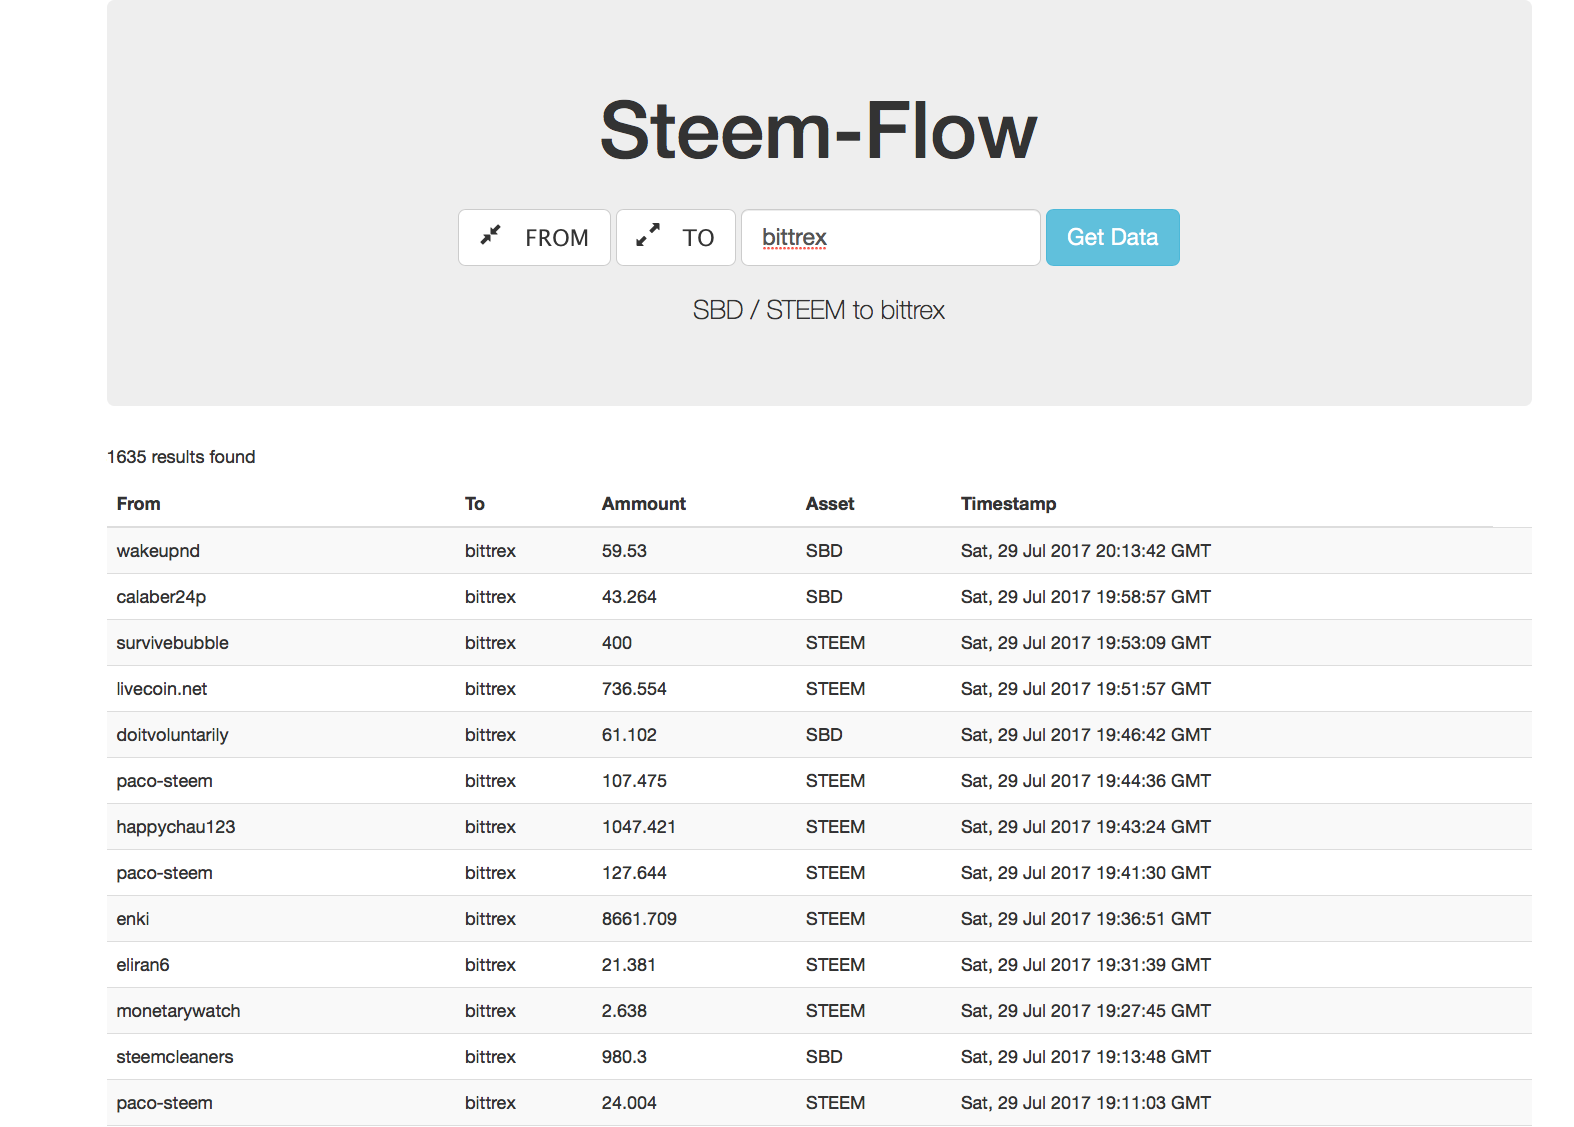
Task: Click bittrex recipient in wakeupnd row
Action: (490, 551)
